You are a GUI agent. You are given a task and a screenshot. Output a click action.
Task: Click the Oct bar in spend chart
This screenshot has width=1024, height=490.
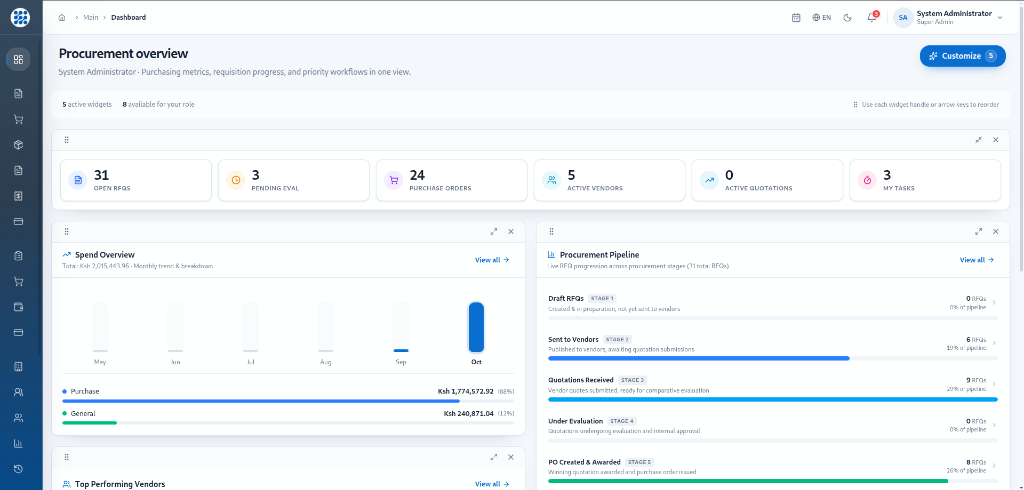476,327
